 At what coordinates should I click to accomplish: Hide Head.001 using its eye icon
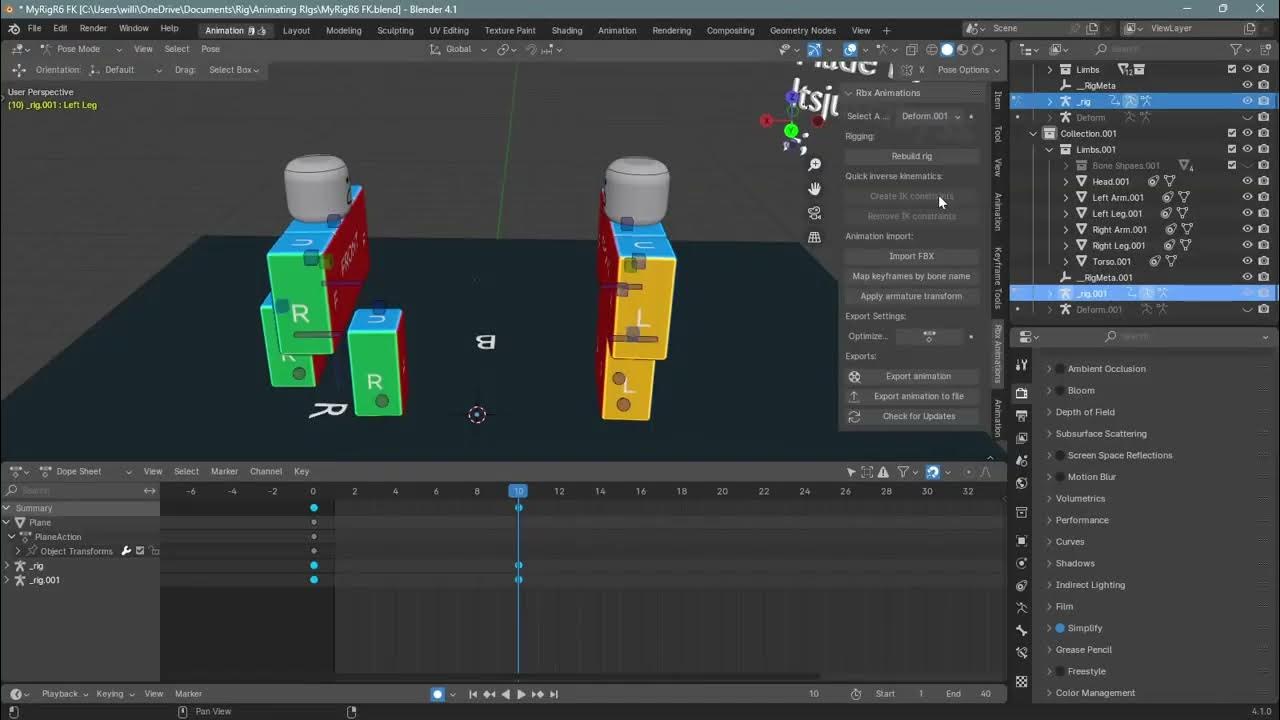pyautogui.click(x=1247, y=182)
